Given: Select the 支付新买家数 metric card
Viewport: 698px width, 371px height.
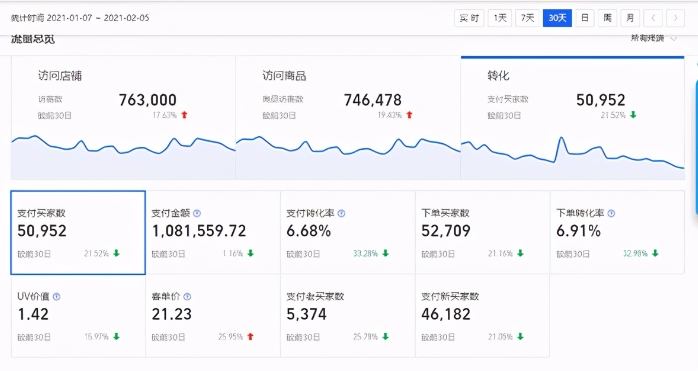Looking at the screenshot, I should point(483,316).
